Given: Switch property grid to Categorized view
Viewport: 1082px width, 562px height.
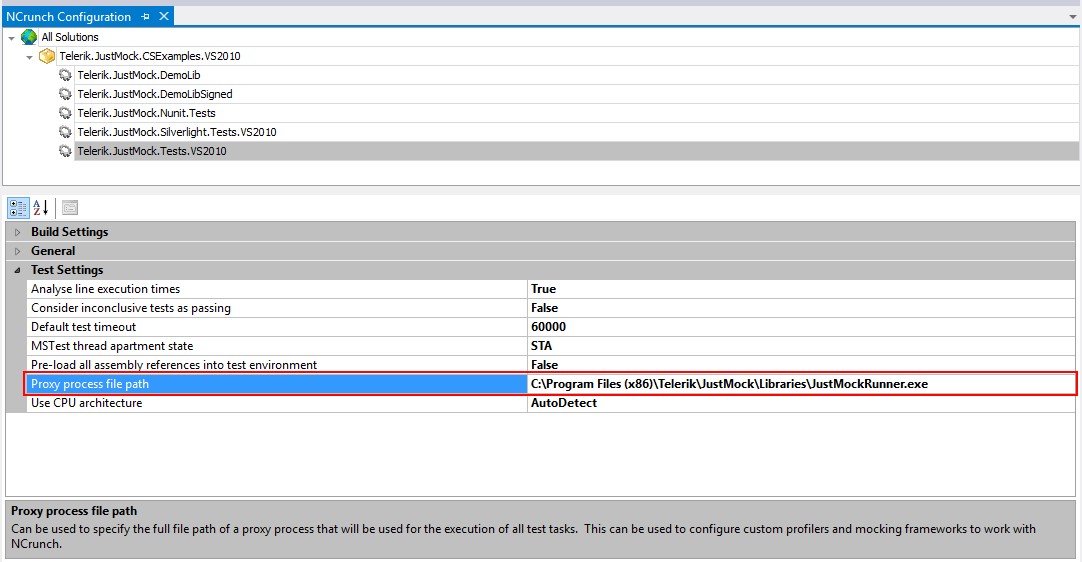Looking at the screenshot, I should click(19, 207).
